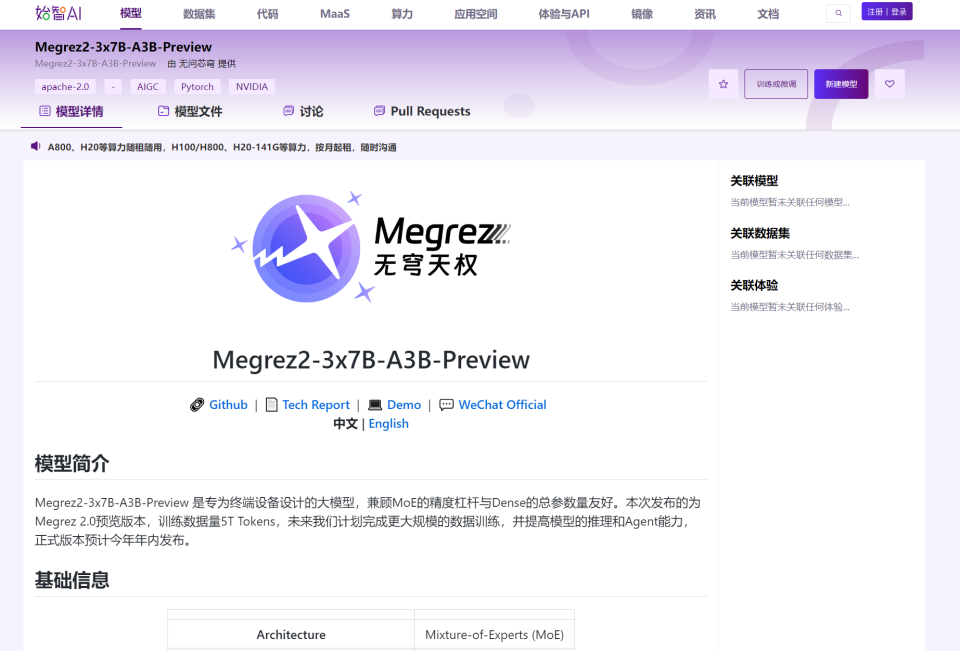Click the 训练或微调 button
This screenshot has height=651, width=960.
tap(776, 84)
